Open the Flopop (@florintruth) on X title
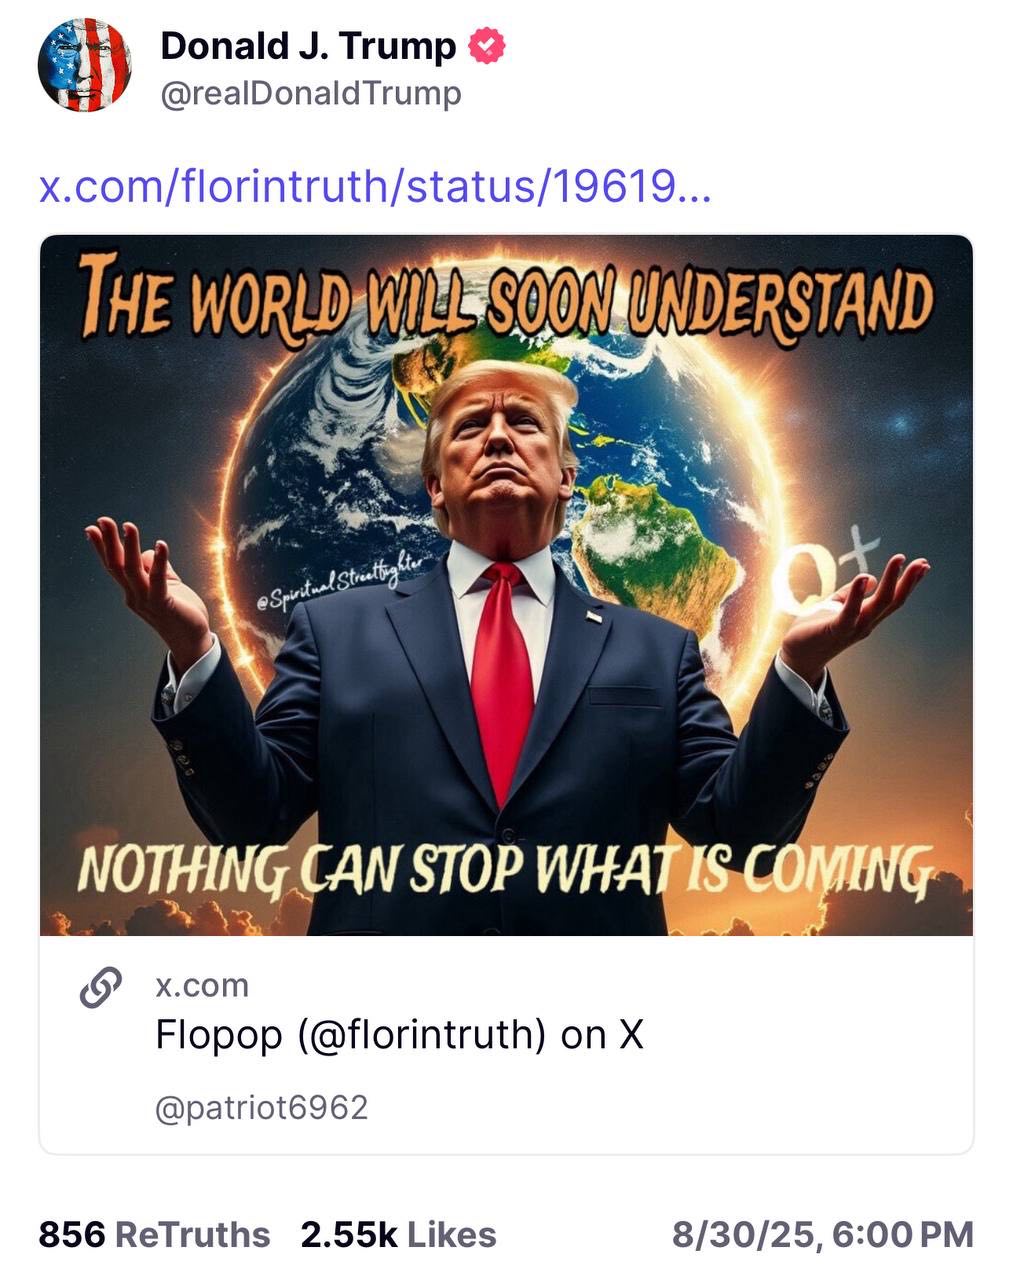 [399, 1035]
